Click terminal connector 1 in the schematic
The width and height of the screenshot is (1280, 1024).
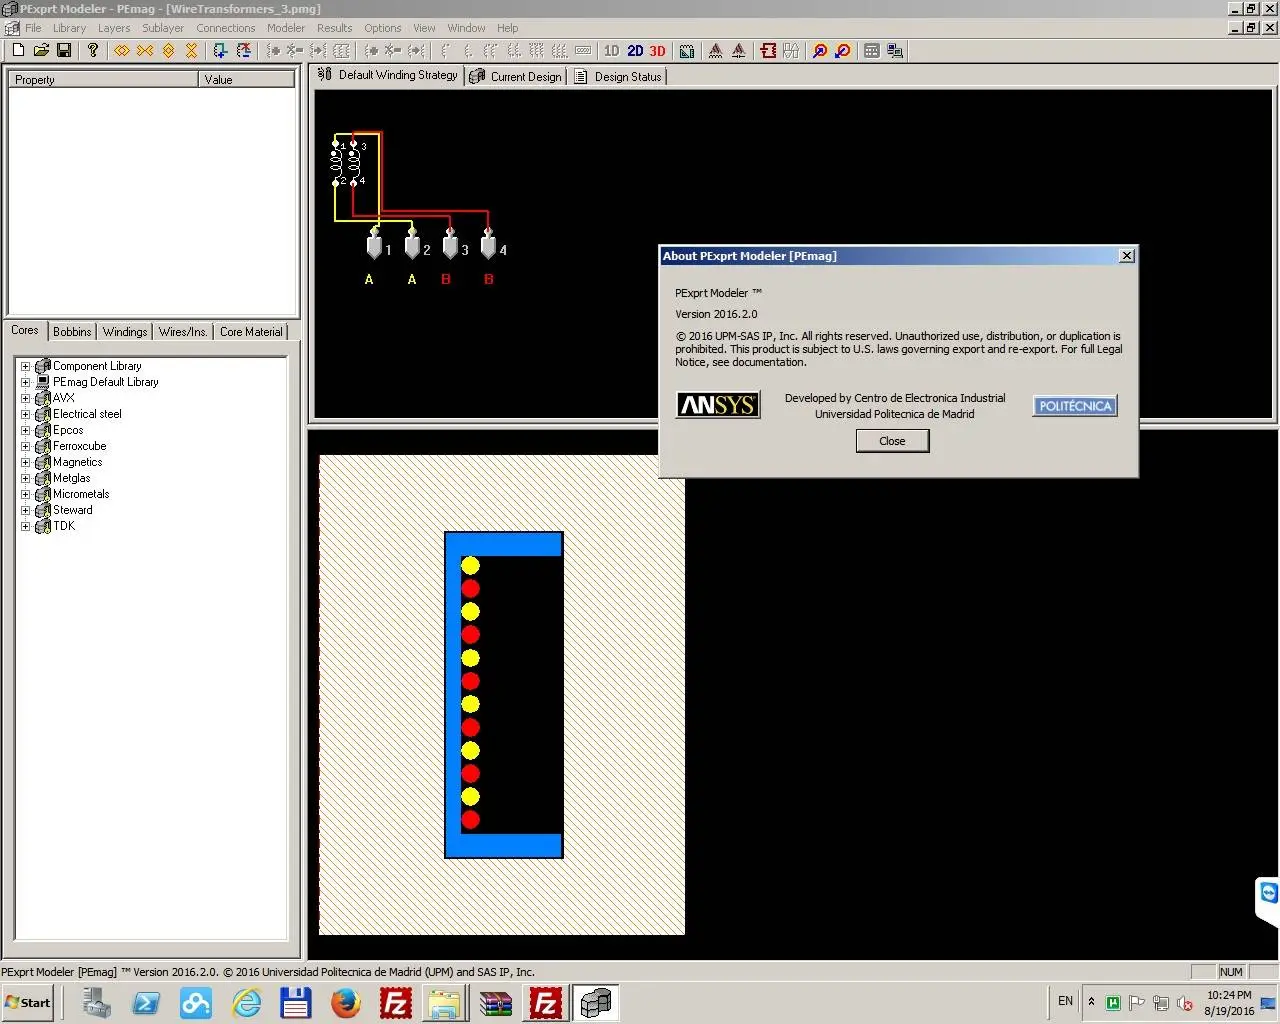[374, 245]
